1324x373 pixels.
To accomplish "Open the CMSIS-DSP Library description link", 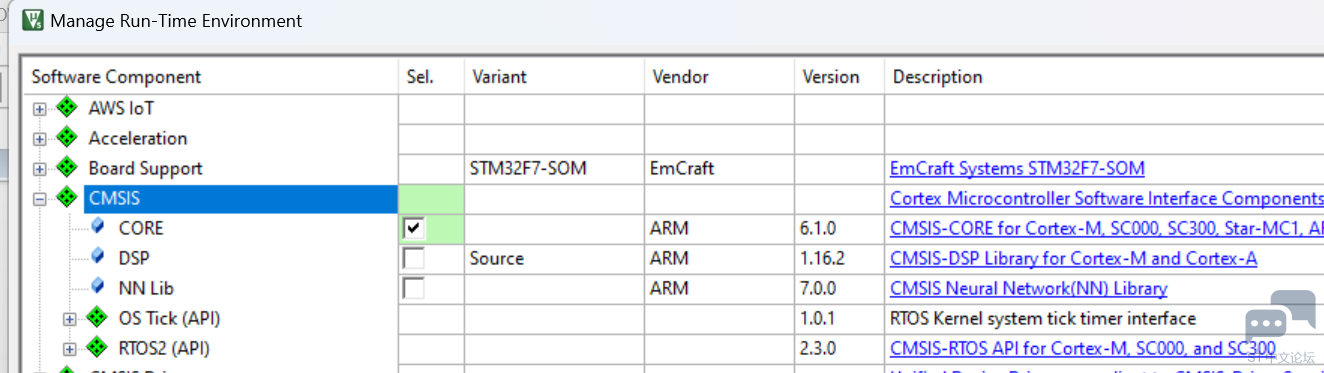I will (x=1073, y=259).
